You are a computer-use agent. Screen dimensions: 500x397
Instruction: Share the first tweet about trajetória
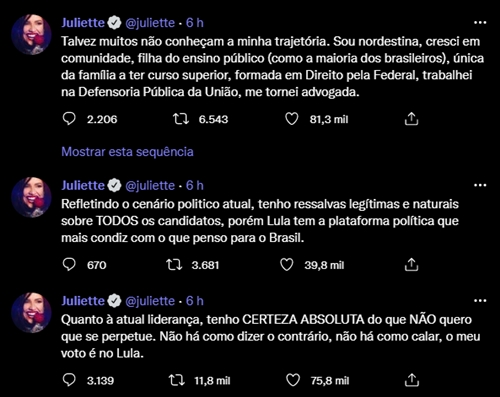411,119
